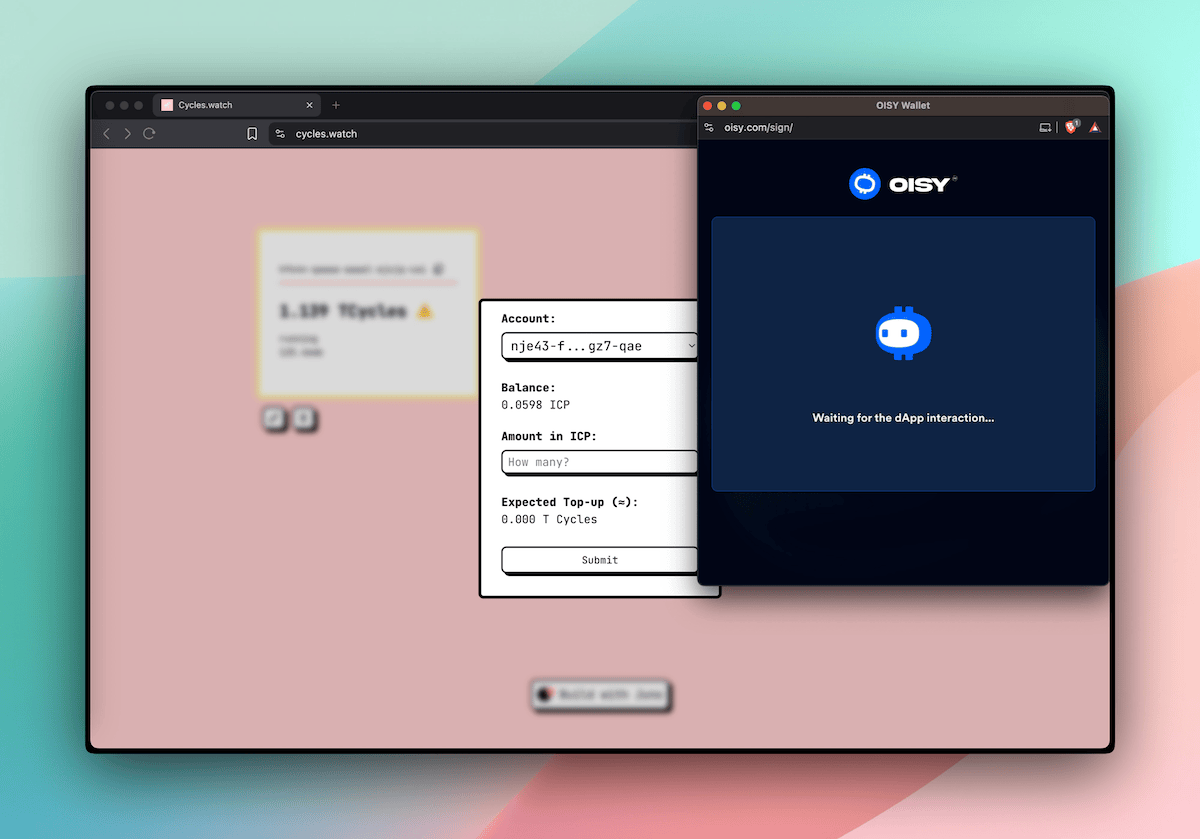Image resolution: width=1200 pixels, height=839 pixels.
Task: Expand the account selector chevron
Action: click(x=690, y=346)
